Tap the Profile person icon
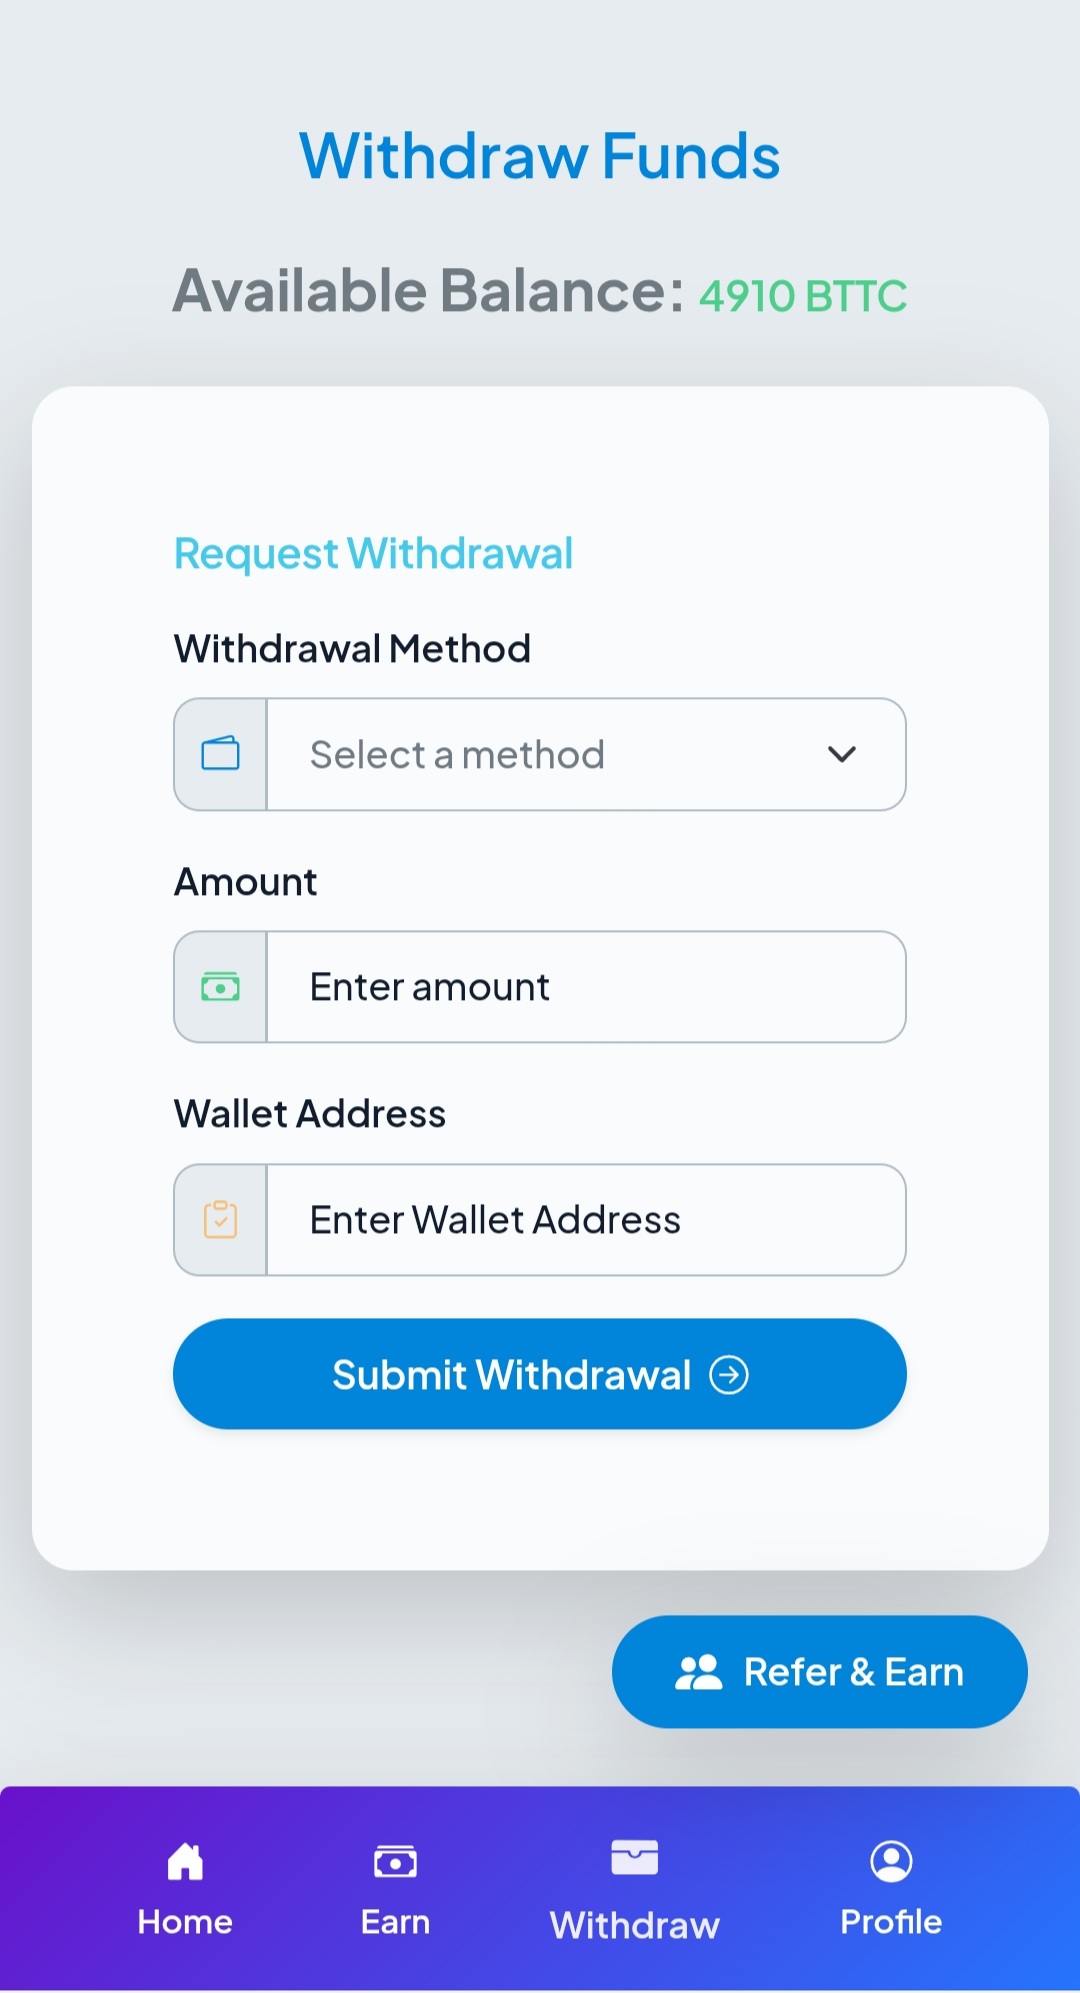Image resolution: width=1080 pixels, height=1993 pixels. [x=891, y=1861]
